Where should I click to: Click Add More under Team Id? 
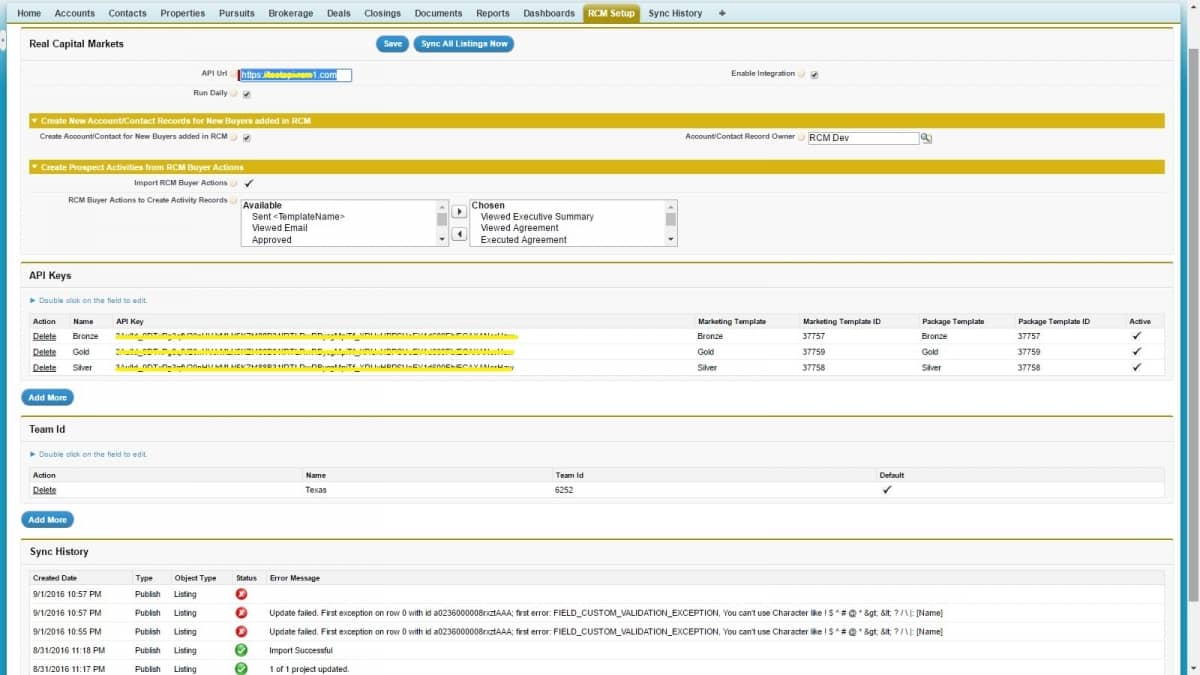48,520
